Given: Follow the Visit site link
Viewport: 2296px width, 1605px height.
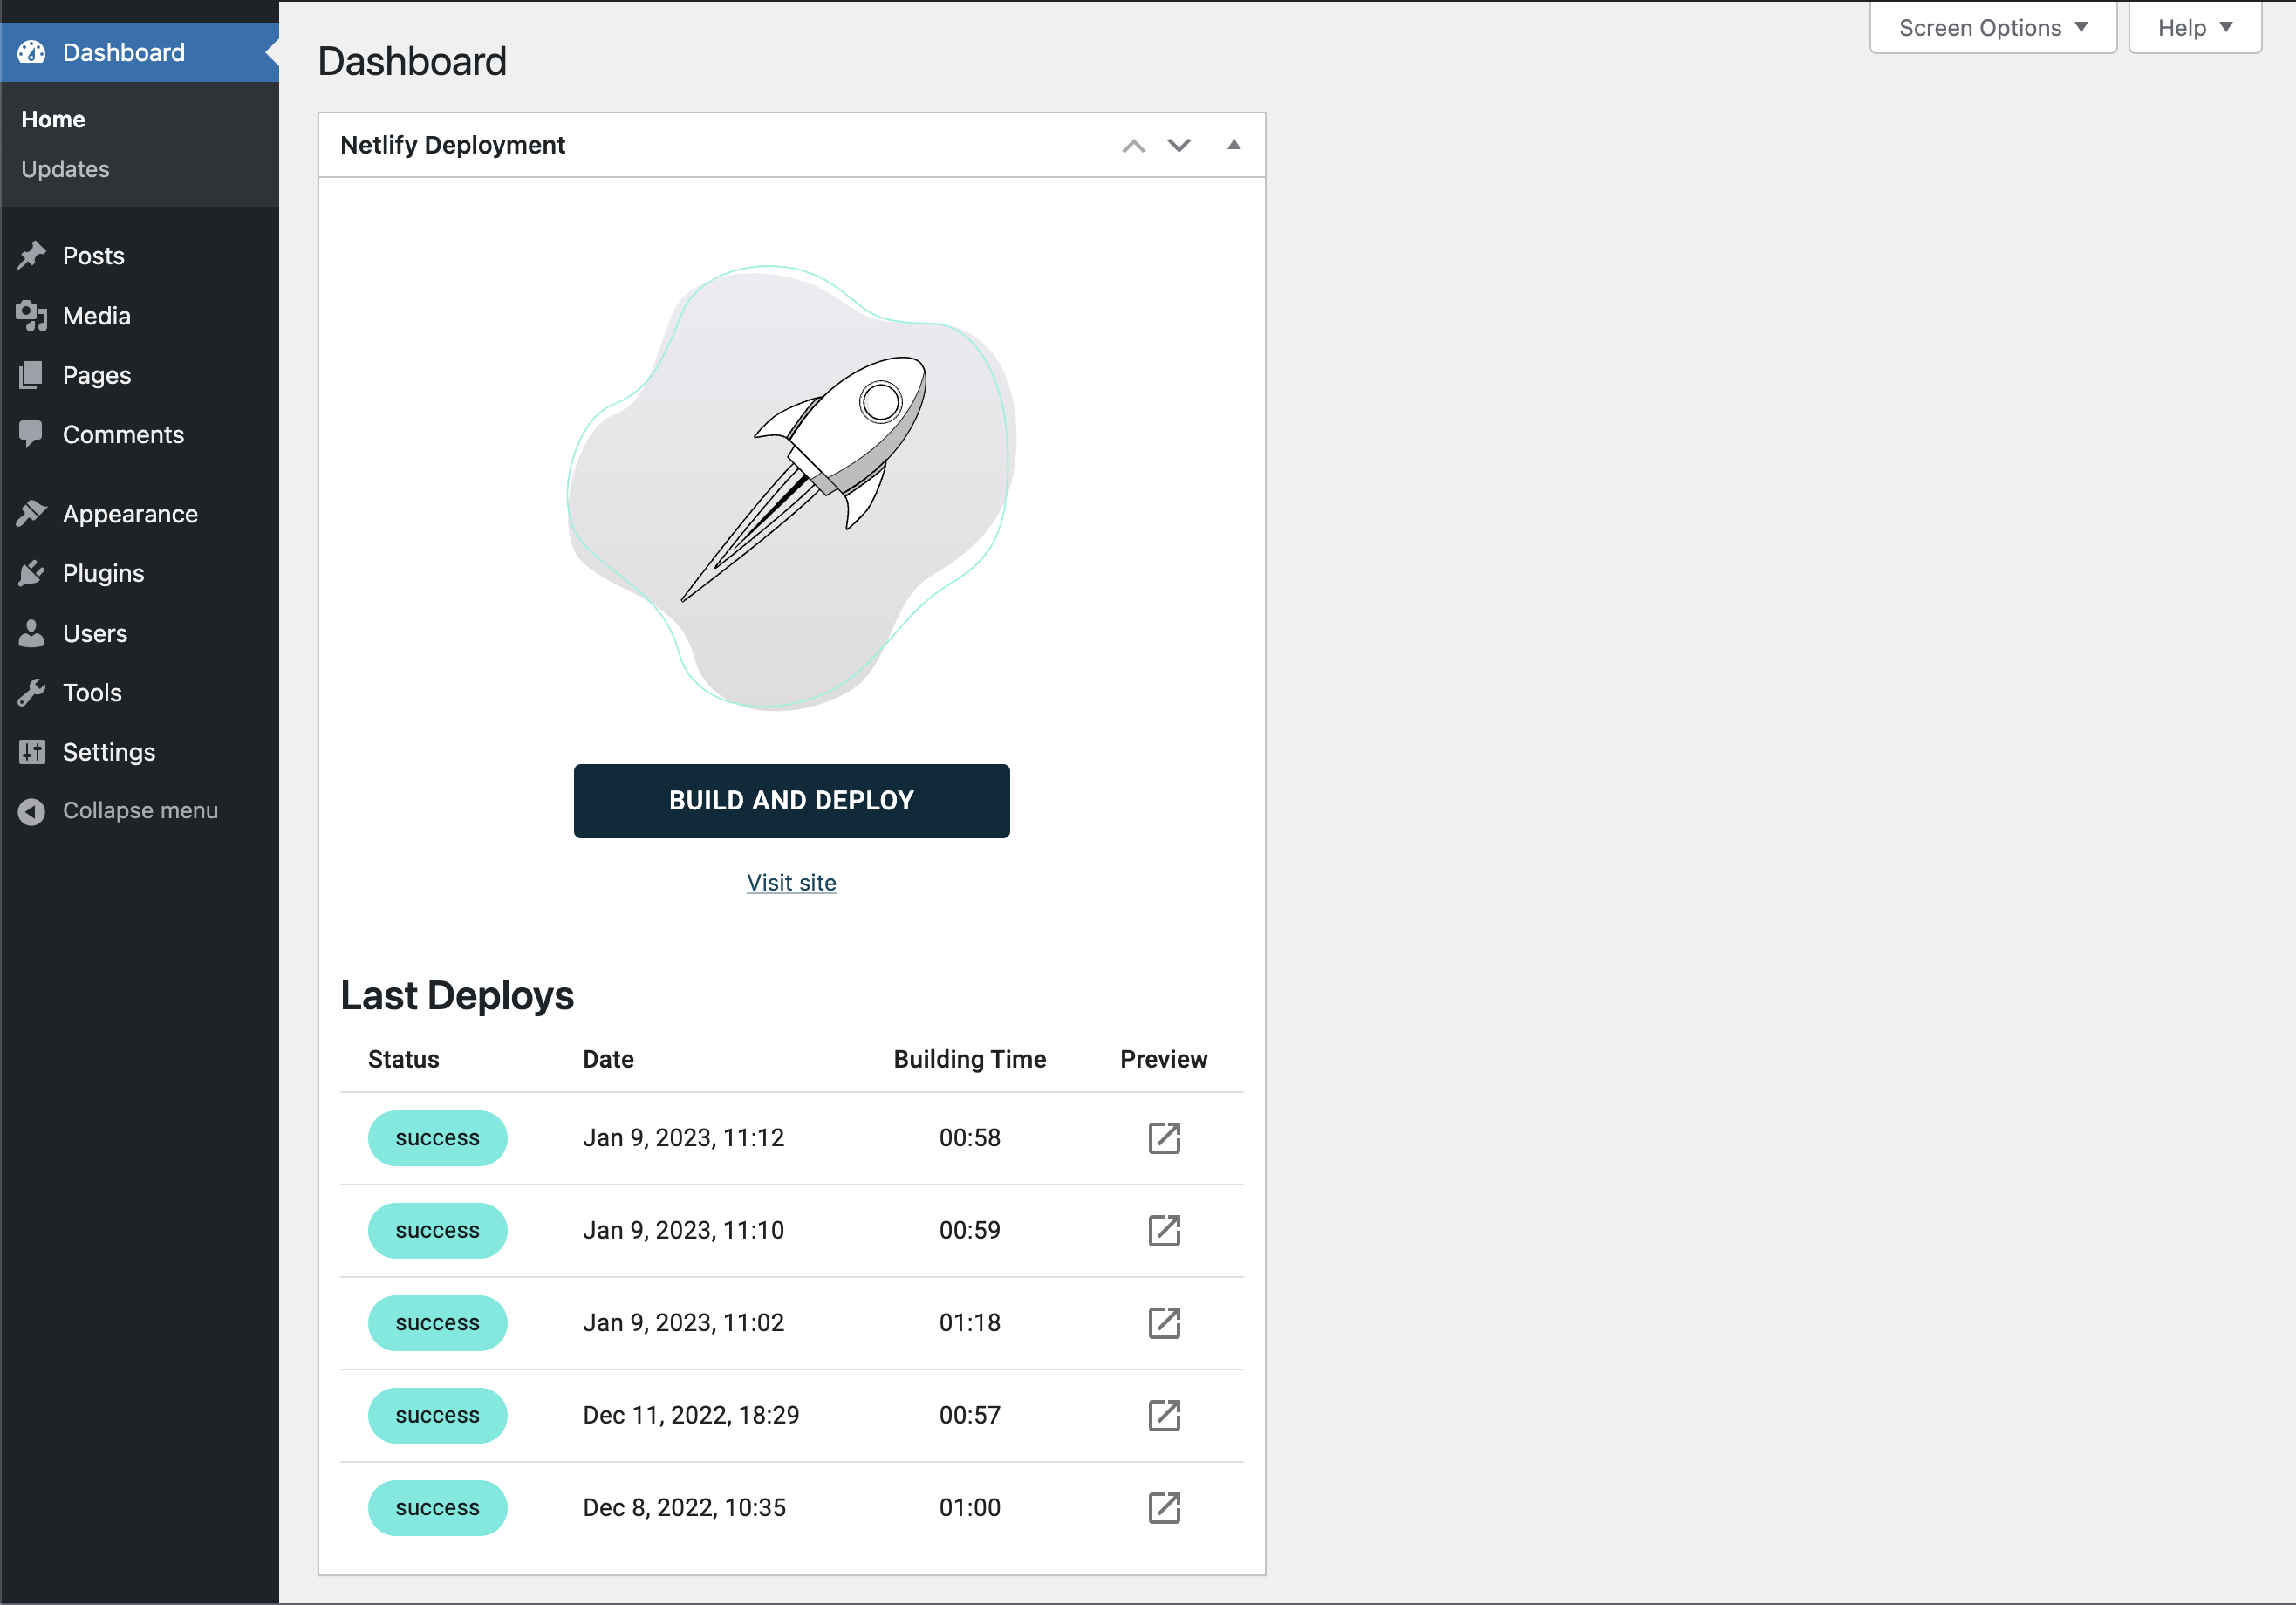Looking at the screenshot, I should click(x=791, y=882).
